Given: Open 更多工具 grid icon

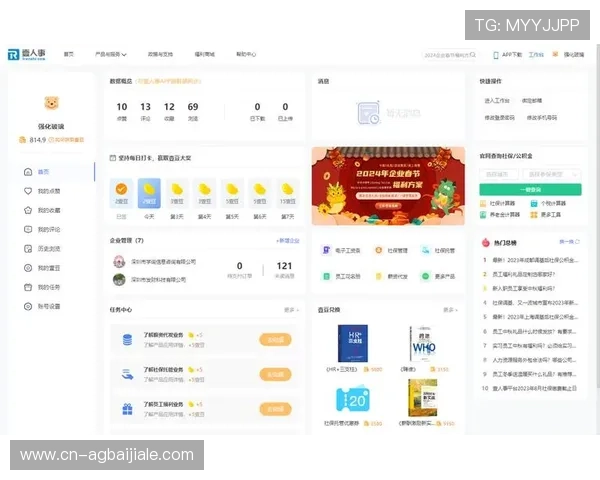Looking at the screenshot, I should click(534, 215).
